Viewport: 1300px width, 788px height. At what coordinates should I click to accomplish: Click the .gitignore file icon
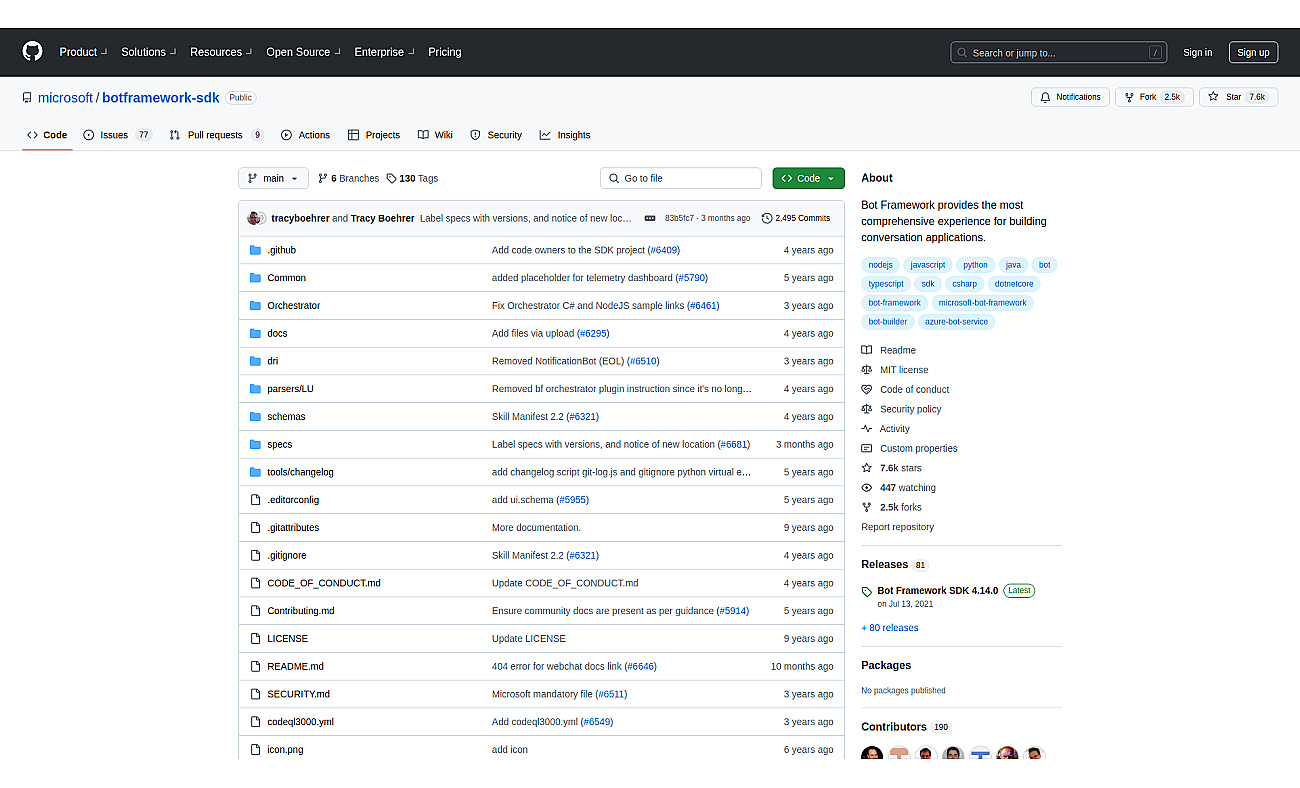click(x=255, y=555)
